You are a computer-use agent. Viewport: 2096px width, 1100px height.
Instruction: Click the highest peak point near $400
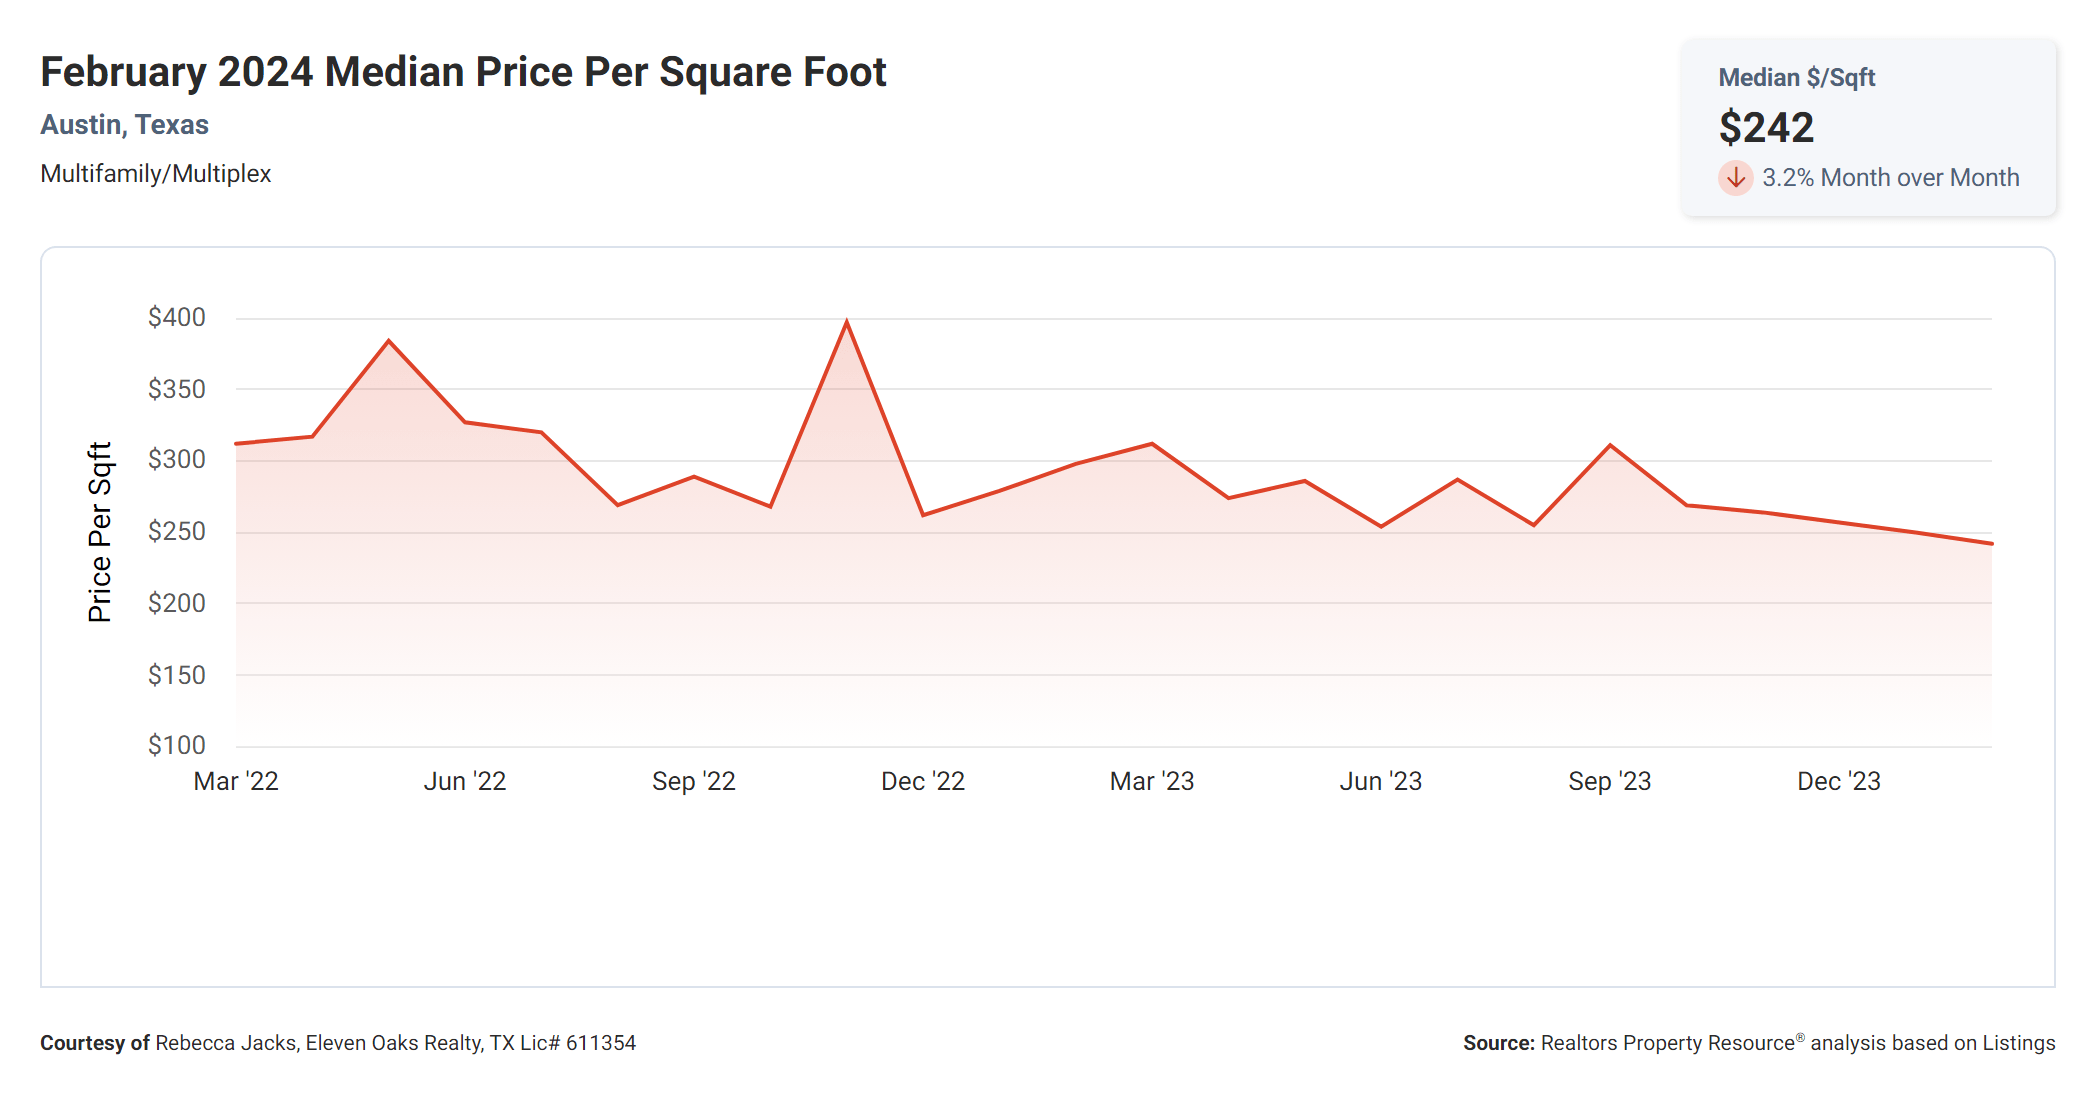pyautogui.click(x=847, y=323)
